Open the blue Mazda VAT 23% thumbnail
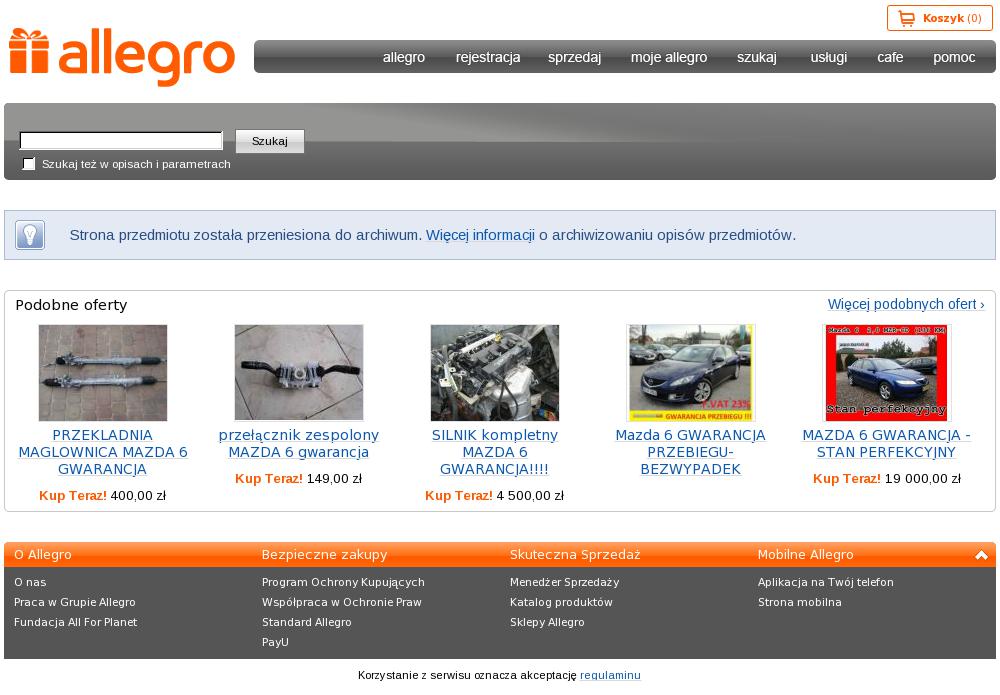The image size is (1000, 695). click(691, 373)
